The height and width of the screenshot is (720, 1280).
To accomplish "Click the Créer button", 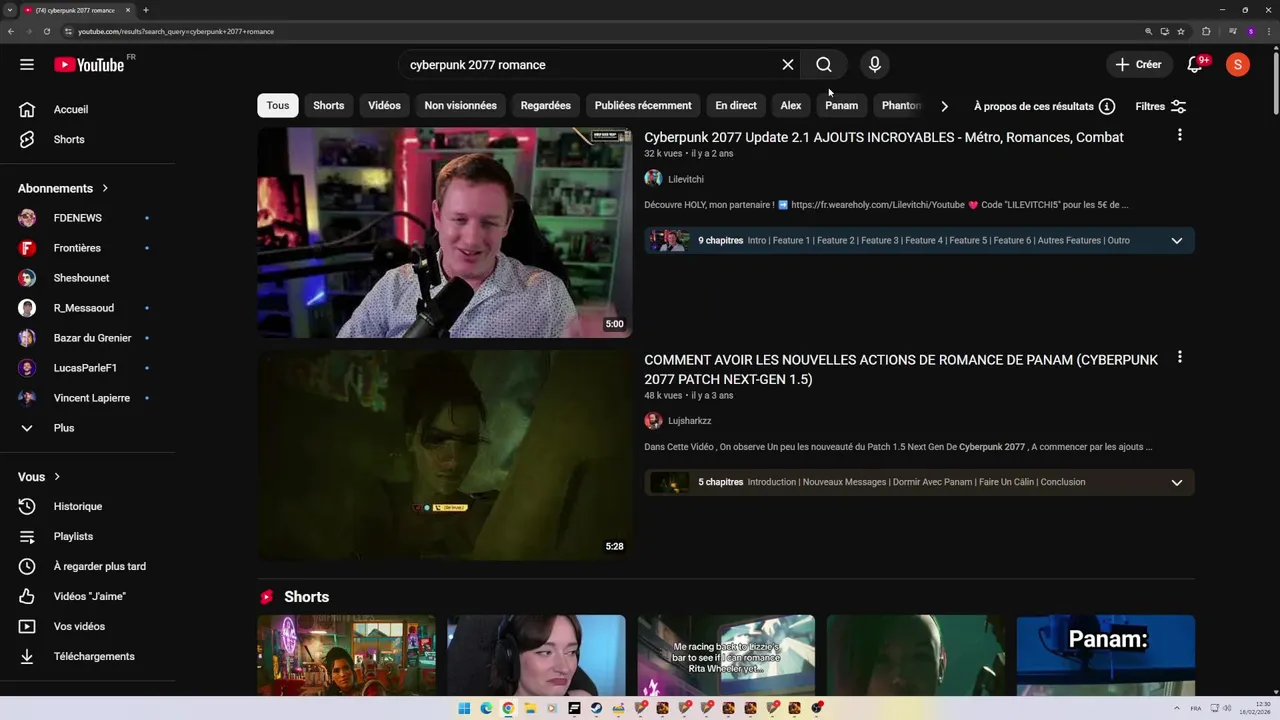I will (x=1139, y=65).
